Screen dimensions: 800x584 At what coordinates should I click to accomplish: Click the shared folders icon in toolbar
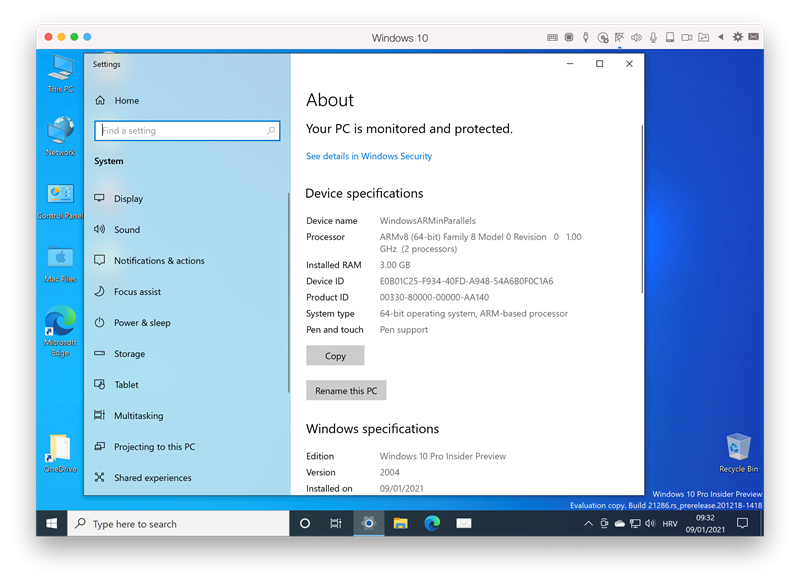(x=702, y=37)
